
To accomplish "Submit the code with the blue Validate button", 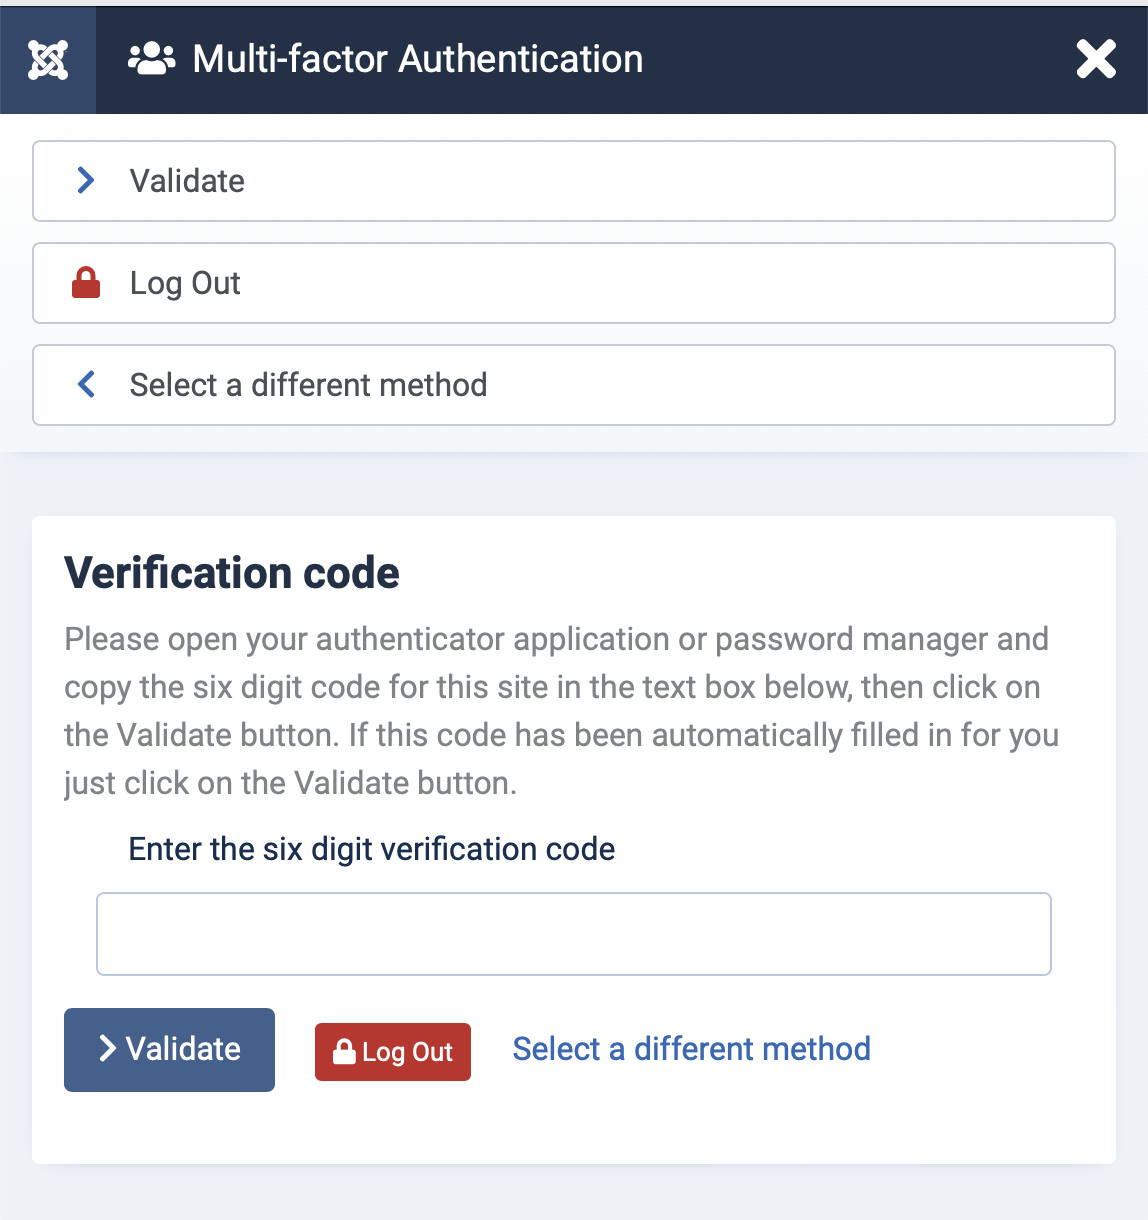I will (x=169, y=1049).
